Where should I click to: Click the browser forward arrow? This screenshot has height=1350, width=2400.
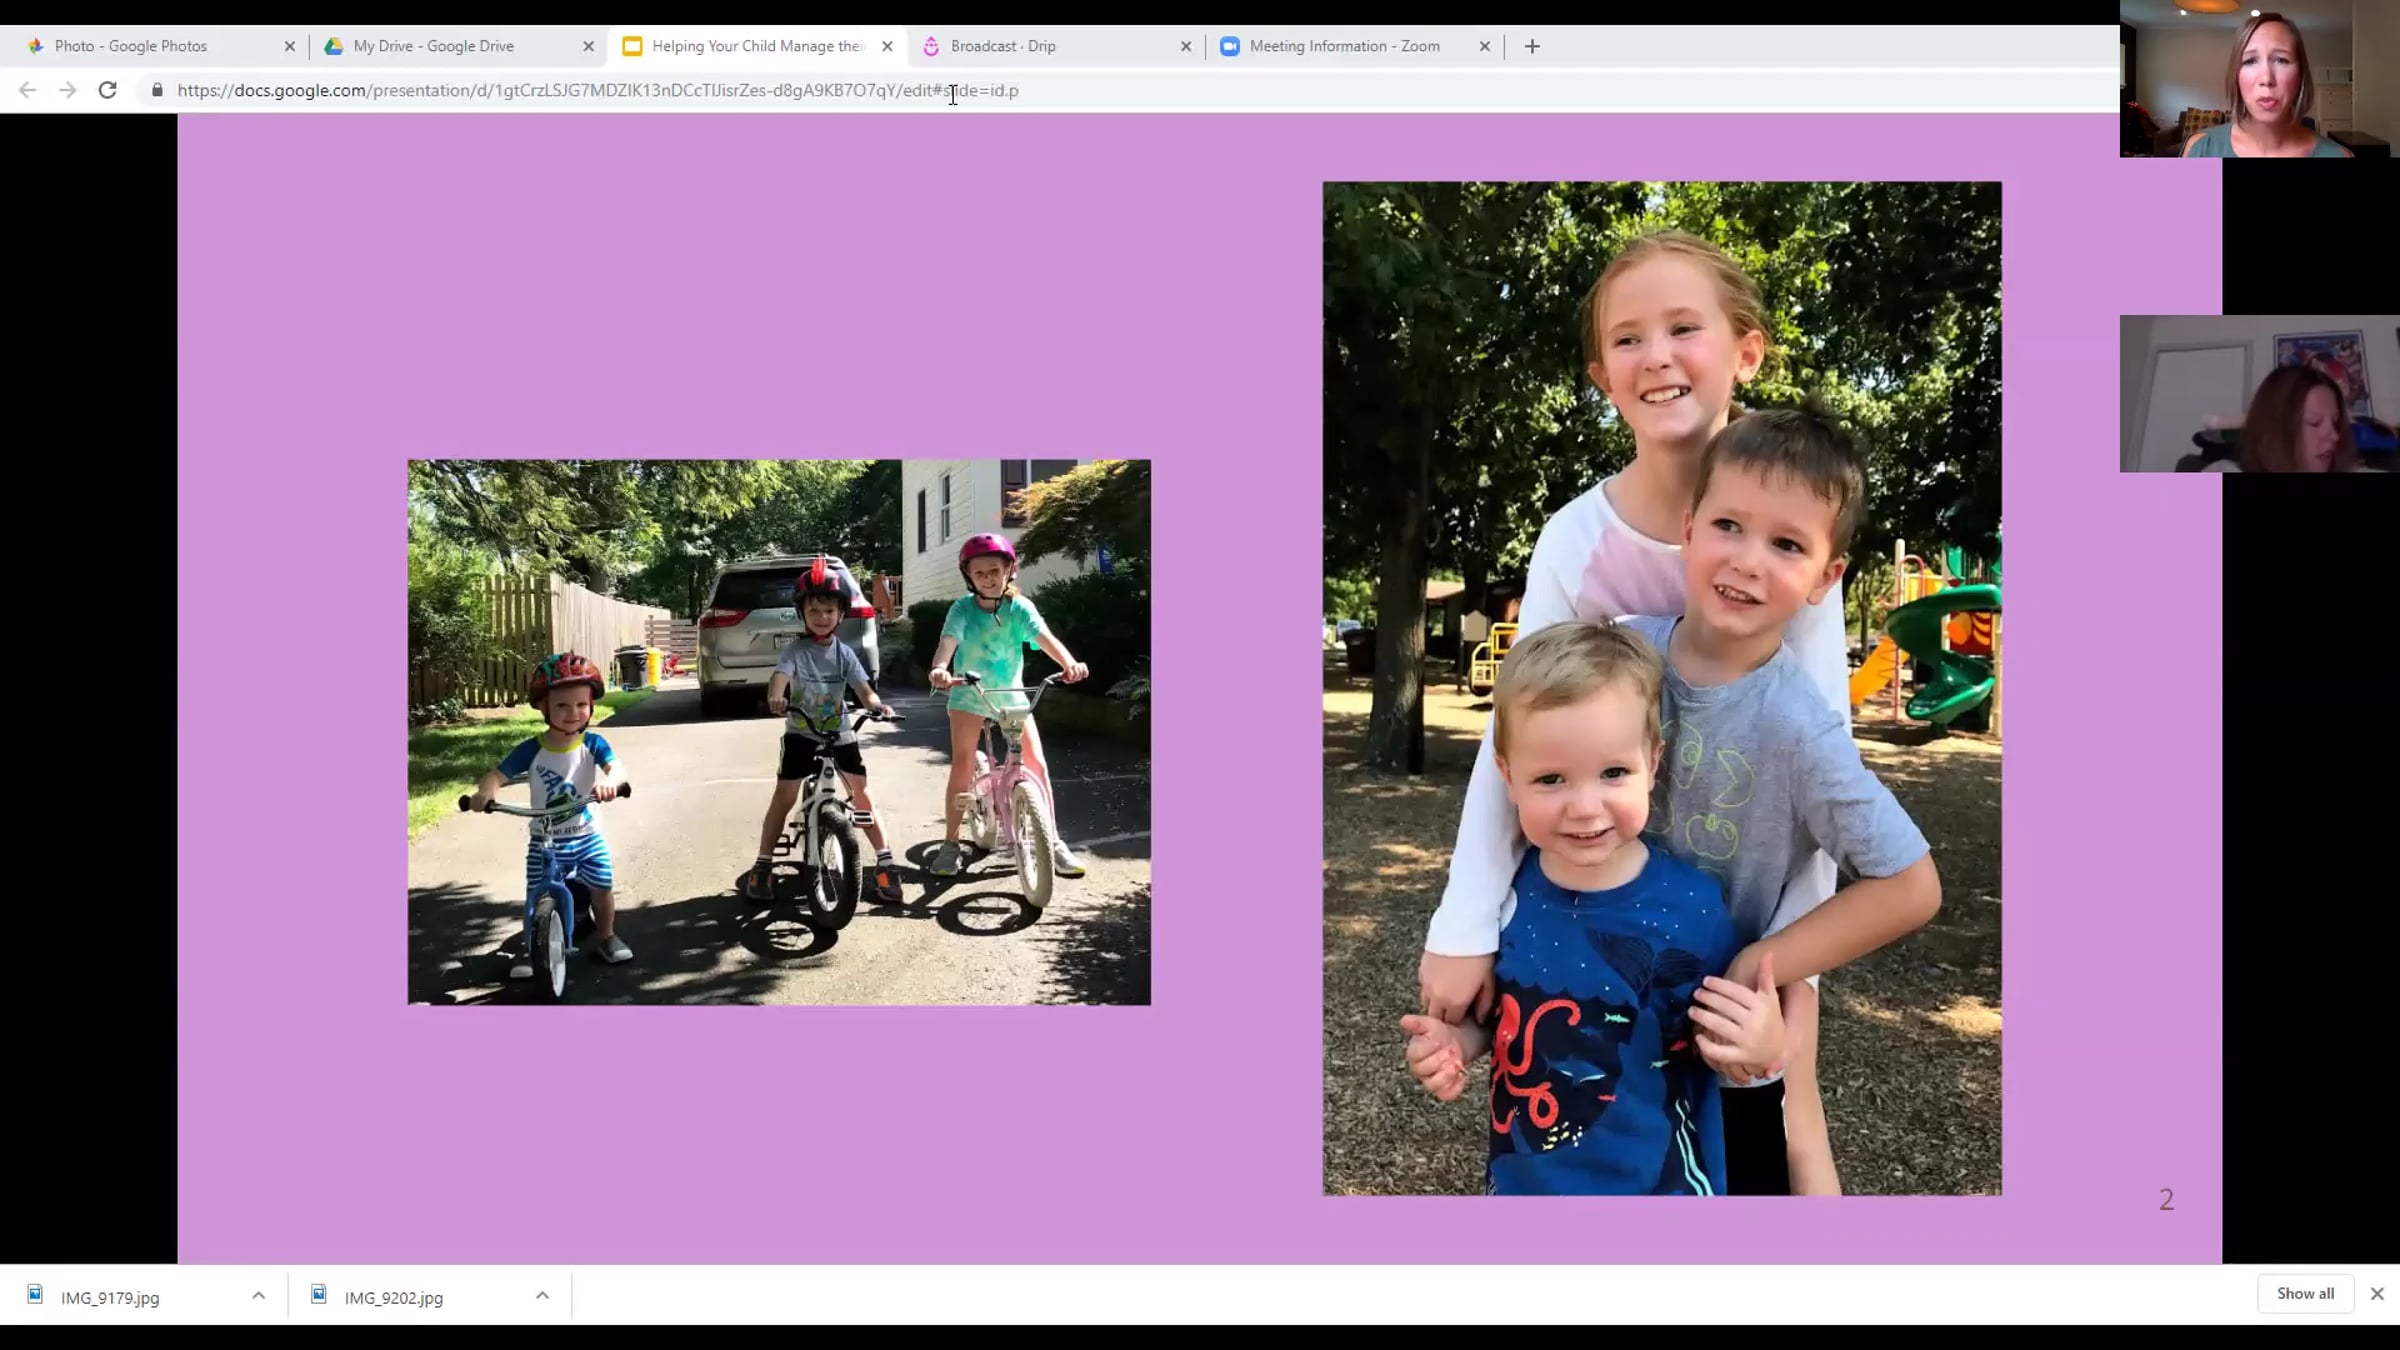click(67, 90)
